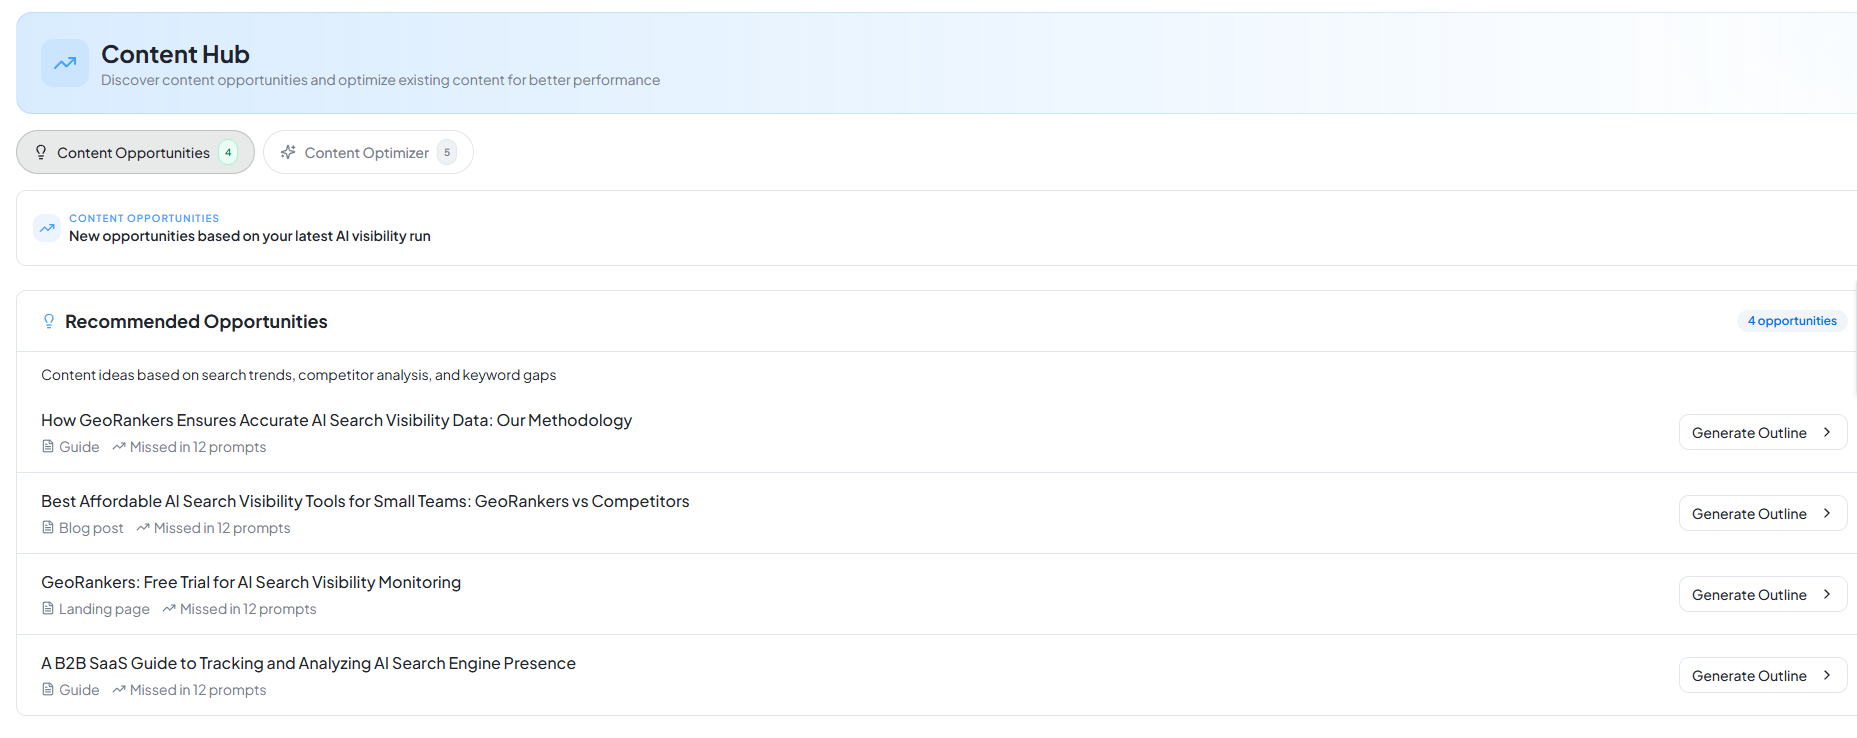Click the chevron arrow in Landing page row's button

click(1827, 594)
